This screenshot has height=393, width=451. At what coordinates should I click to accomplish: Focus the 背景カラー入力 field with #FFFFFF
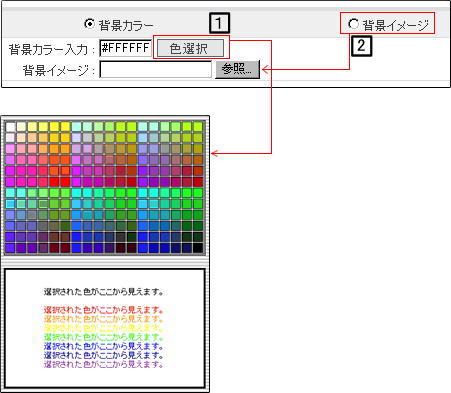point(125,48)
